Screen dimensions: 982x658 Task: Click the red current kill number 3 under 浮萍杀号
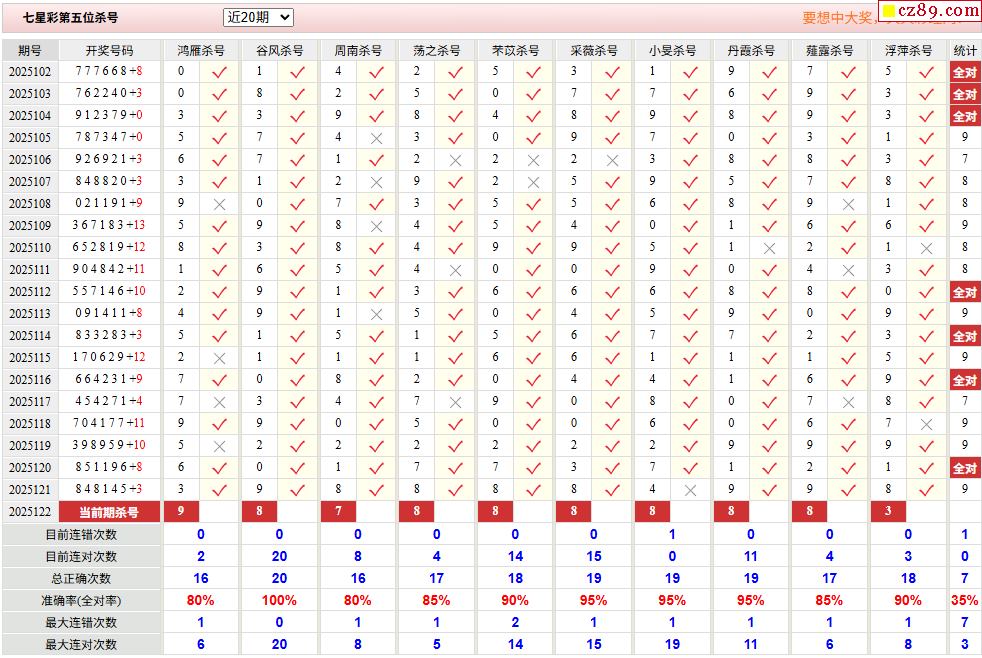tap(888, 511)
